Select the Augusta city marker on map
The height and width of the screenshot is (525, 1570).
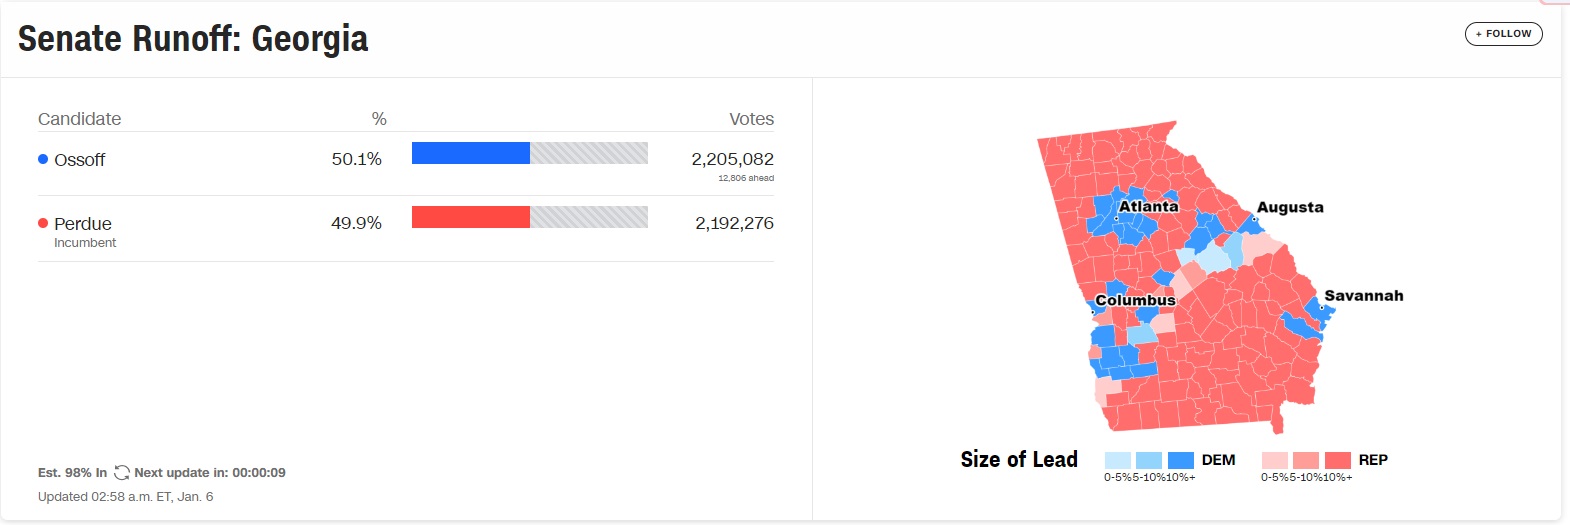point(1254,218)
